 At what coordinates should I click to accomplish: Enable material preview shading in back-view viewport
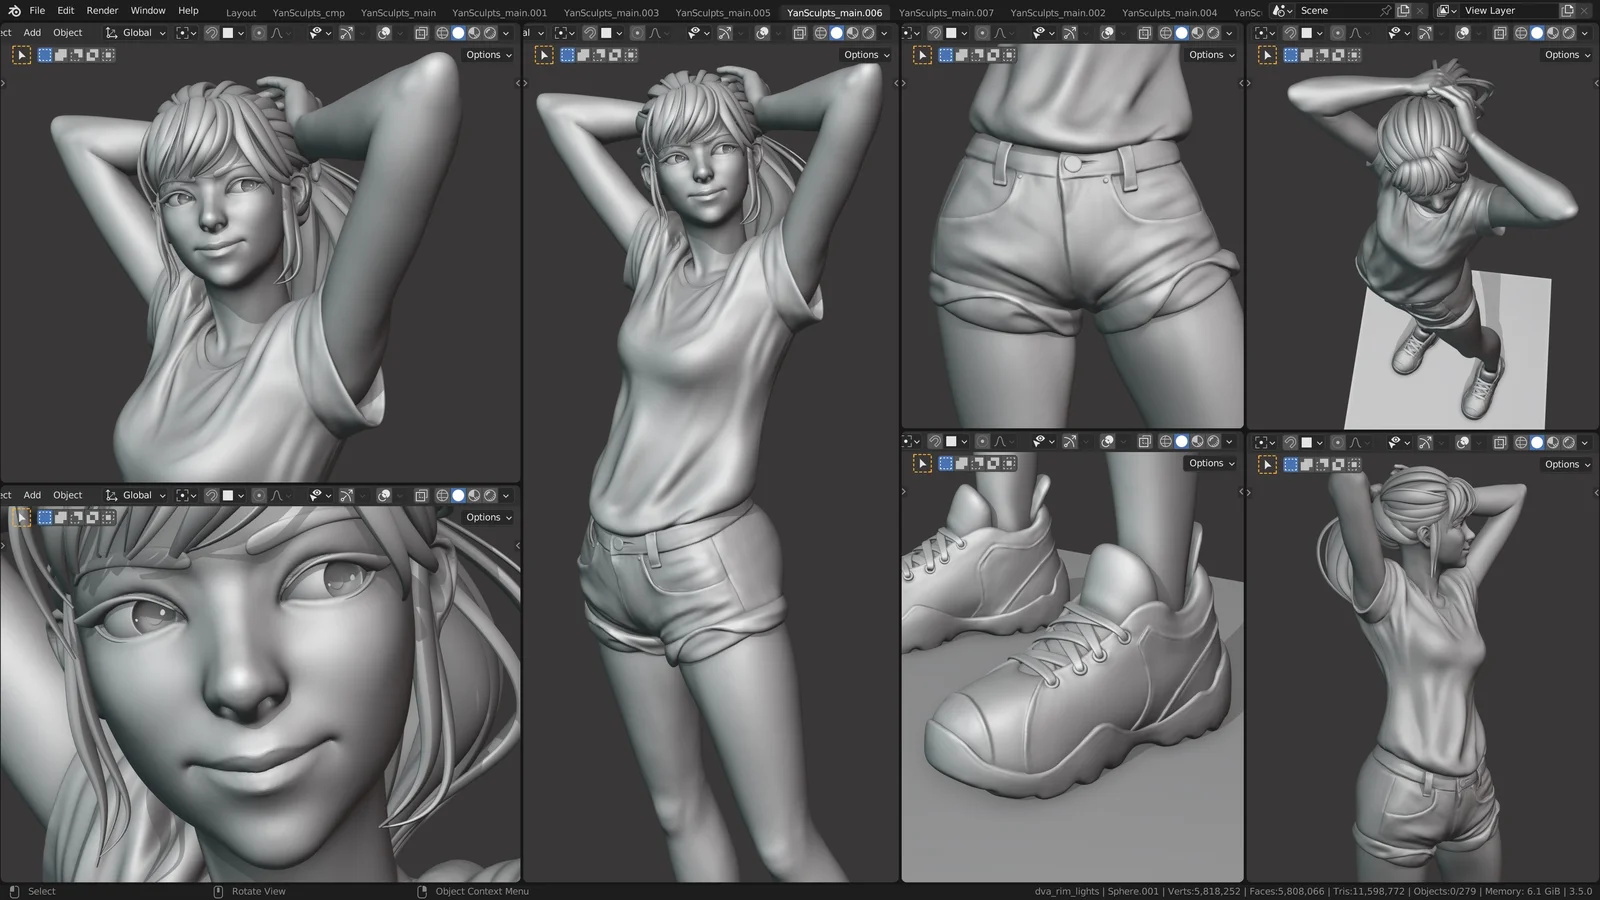[1553, 442]
